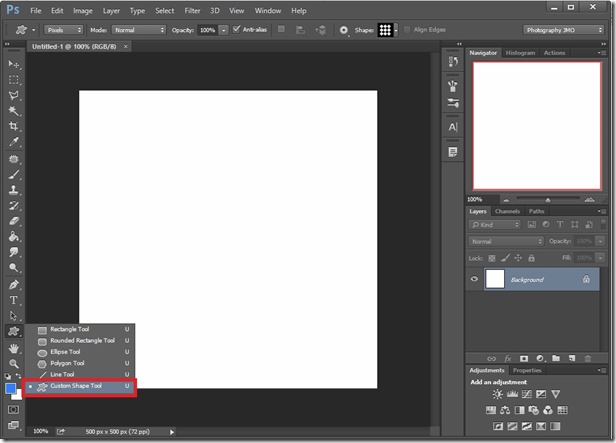This screenshot has width=616, height=443.
Task: Switch to the Histogram tab
Action: pos(520,53)
